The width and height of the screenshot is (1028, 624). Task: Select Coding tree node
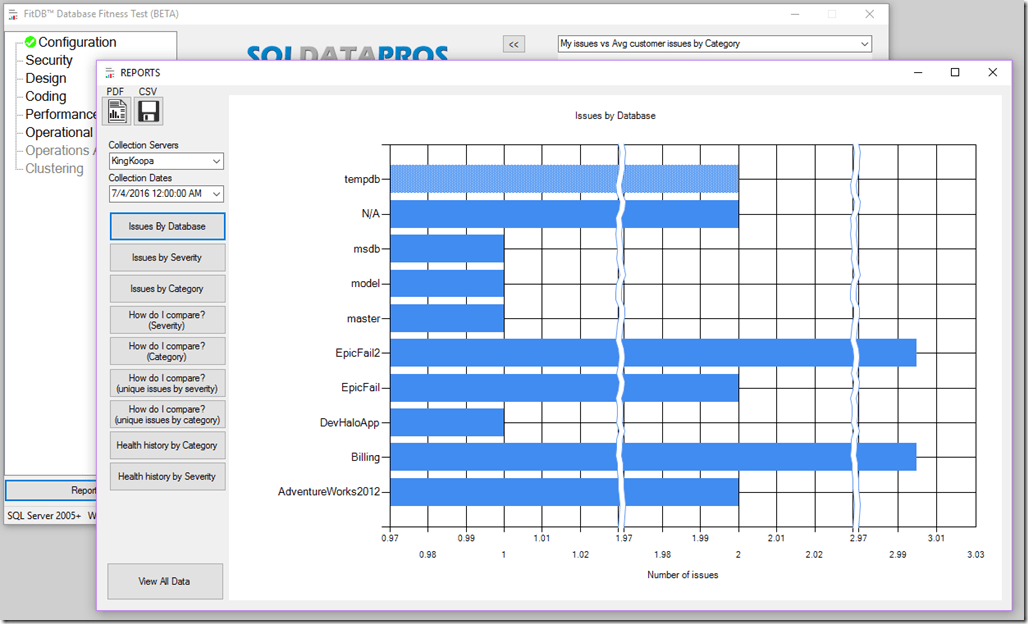tap(46, 96)
